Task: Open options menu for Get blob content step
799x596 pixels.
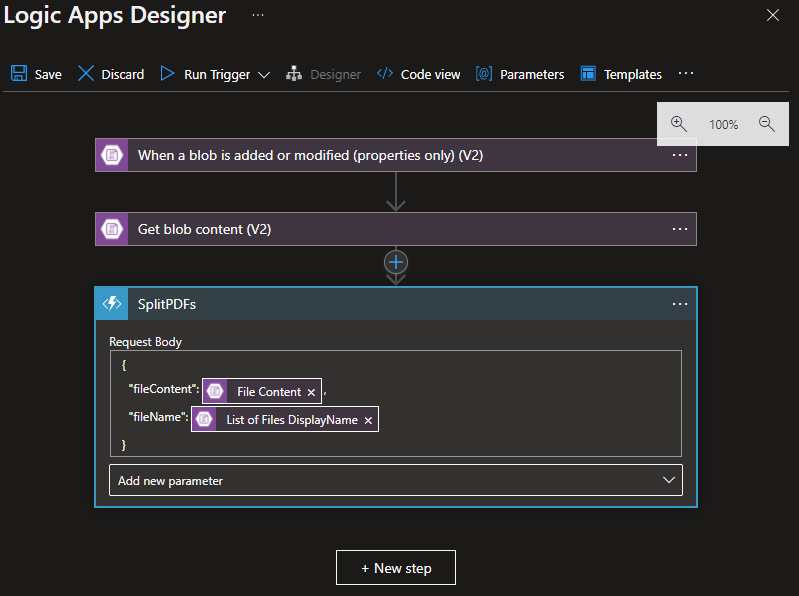Action: click(680, 229)
